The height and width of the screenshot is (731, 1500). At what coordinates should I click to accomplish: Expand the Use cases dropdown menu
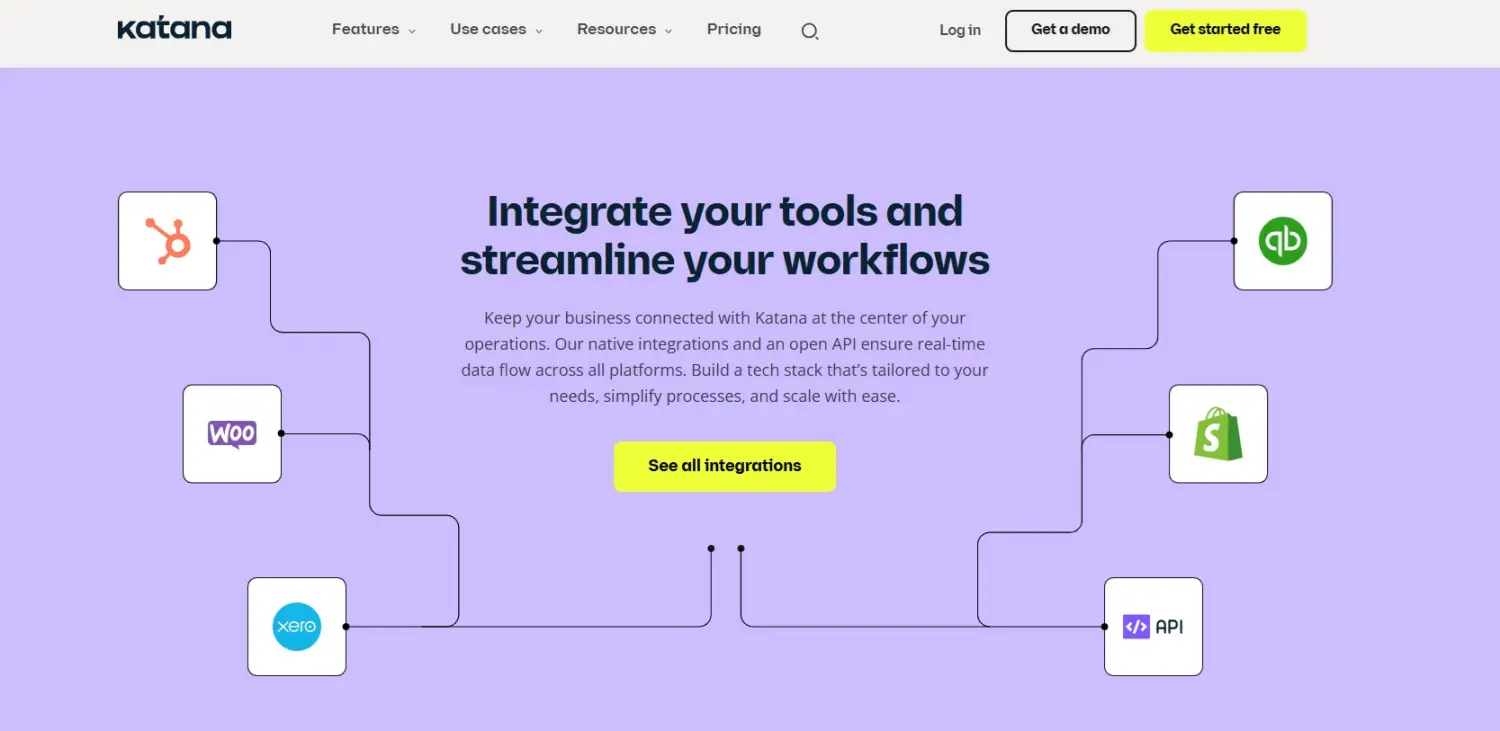click(x=496, y=29)
